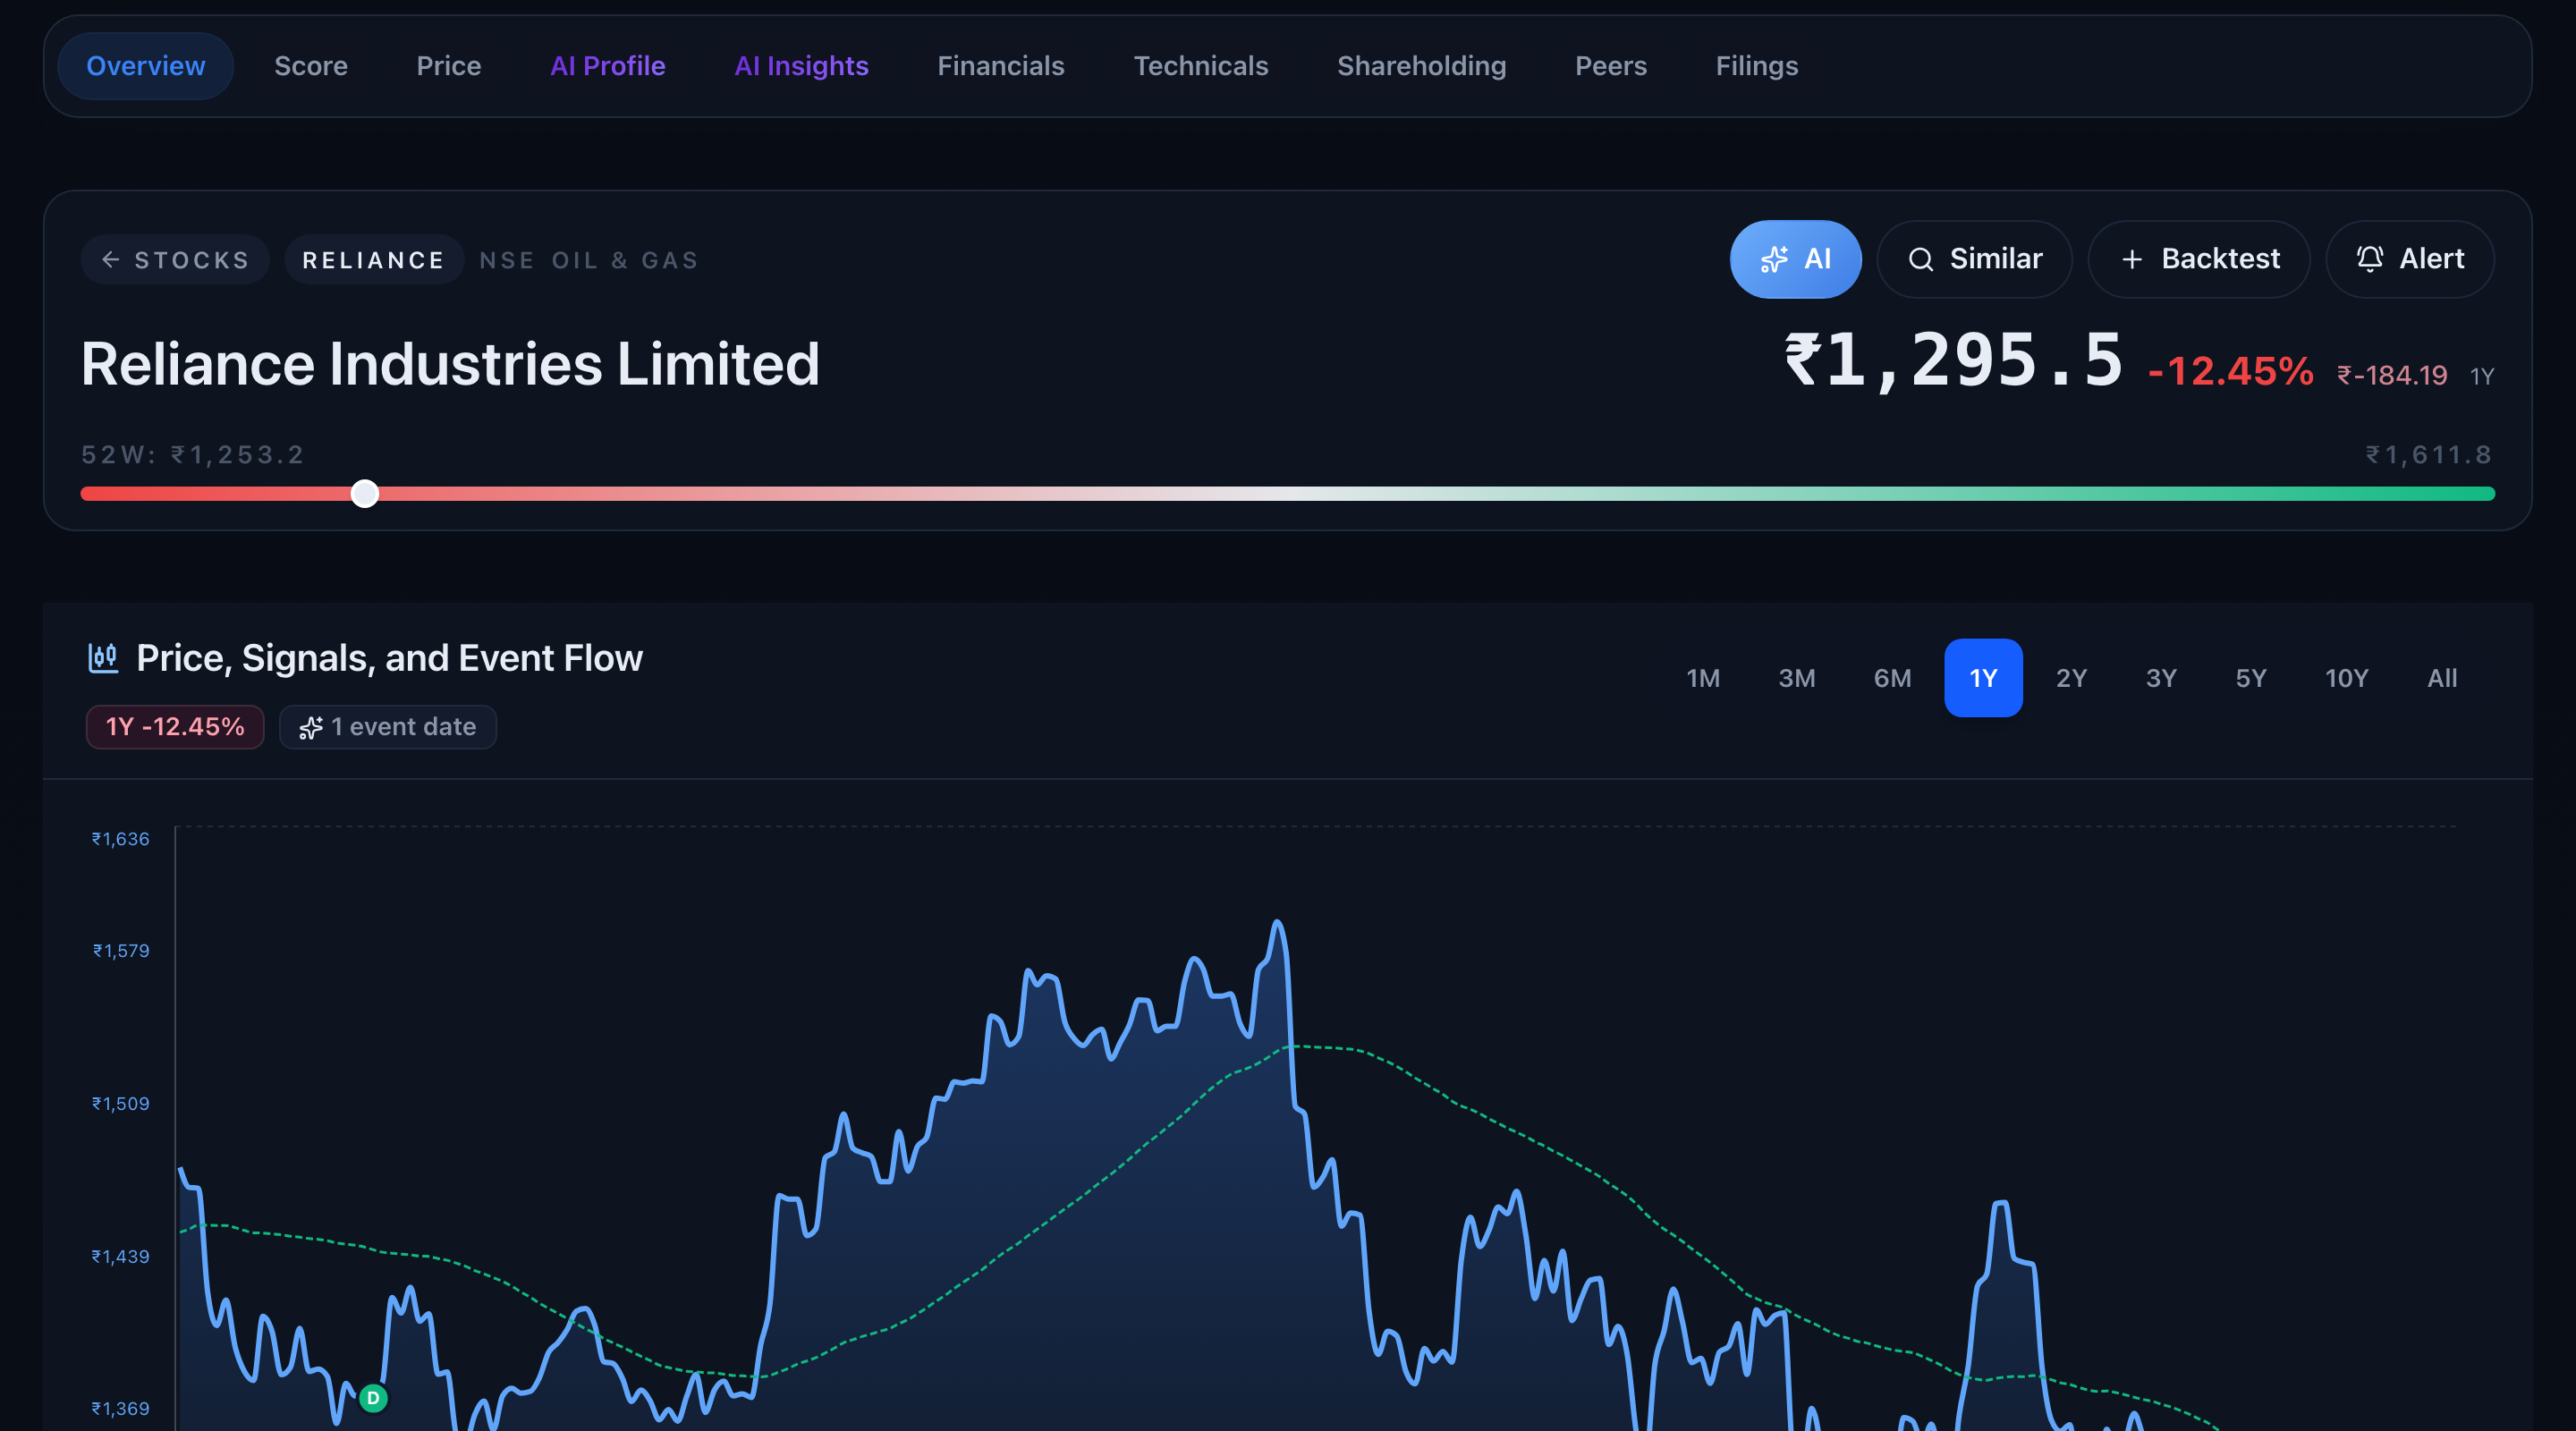Select the All chart range
2576x1431 pixels.
pos(2442,678)
